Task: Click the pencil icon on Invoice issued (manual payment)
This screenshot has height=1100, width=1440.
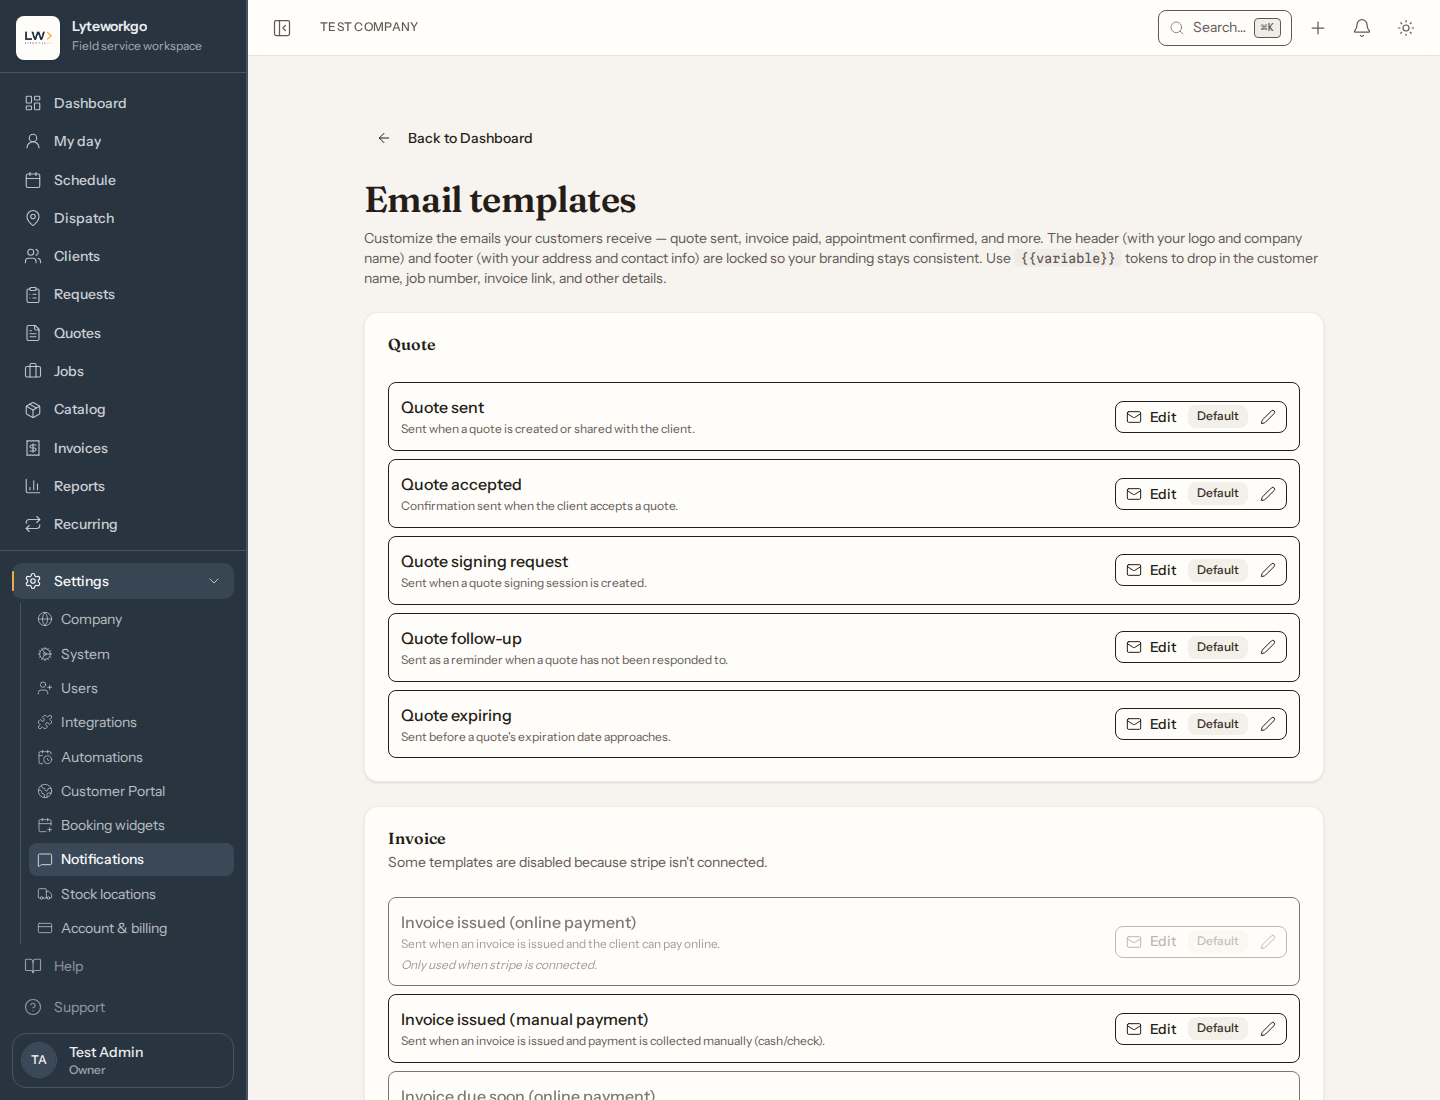Action: (1268, 1029)
